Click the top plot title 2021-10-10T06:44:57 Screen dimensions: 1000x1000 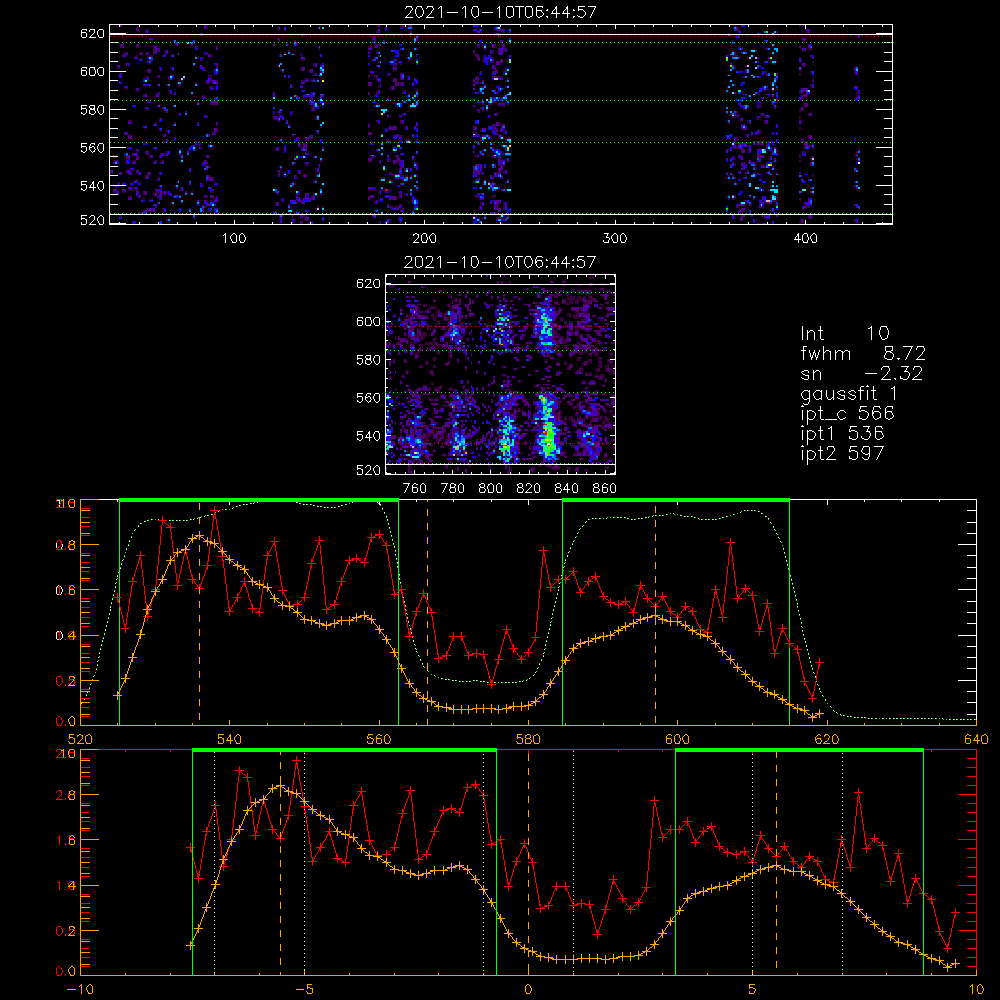tap(500, 12)
